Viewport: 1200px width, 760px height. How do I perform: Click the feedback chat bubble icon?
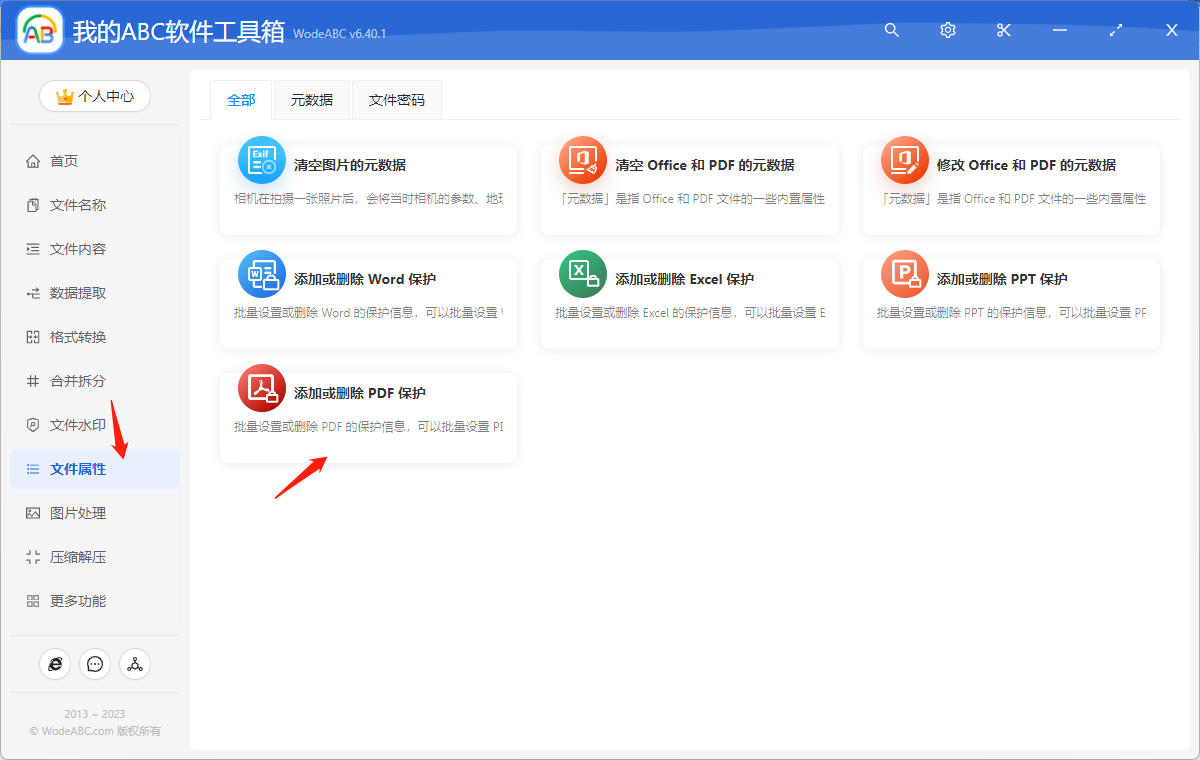click(x=95, y=664)
